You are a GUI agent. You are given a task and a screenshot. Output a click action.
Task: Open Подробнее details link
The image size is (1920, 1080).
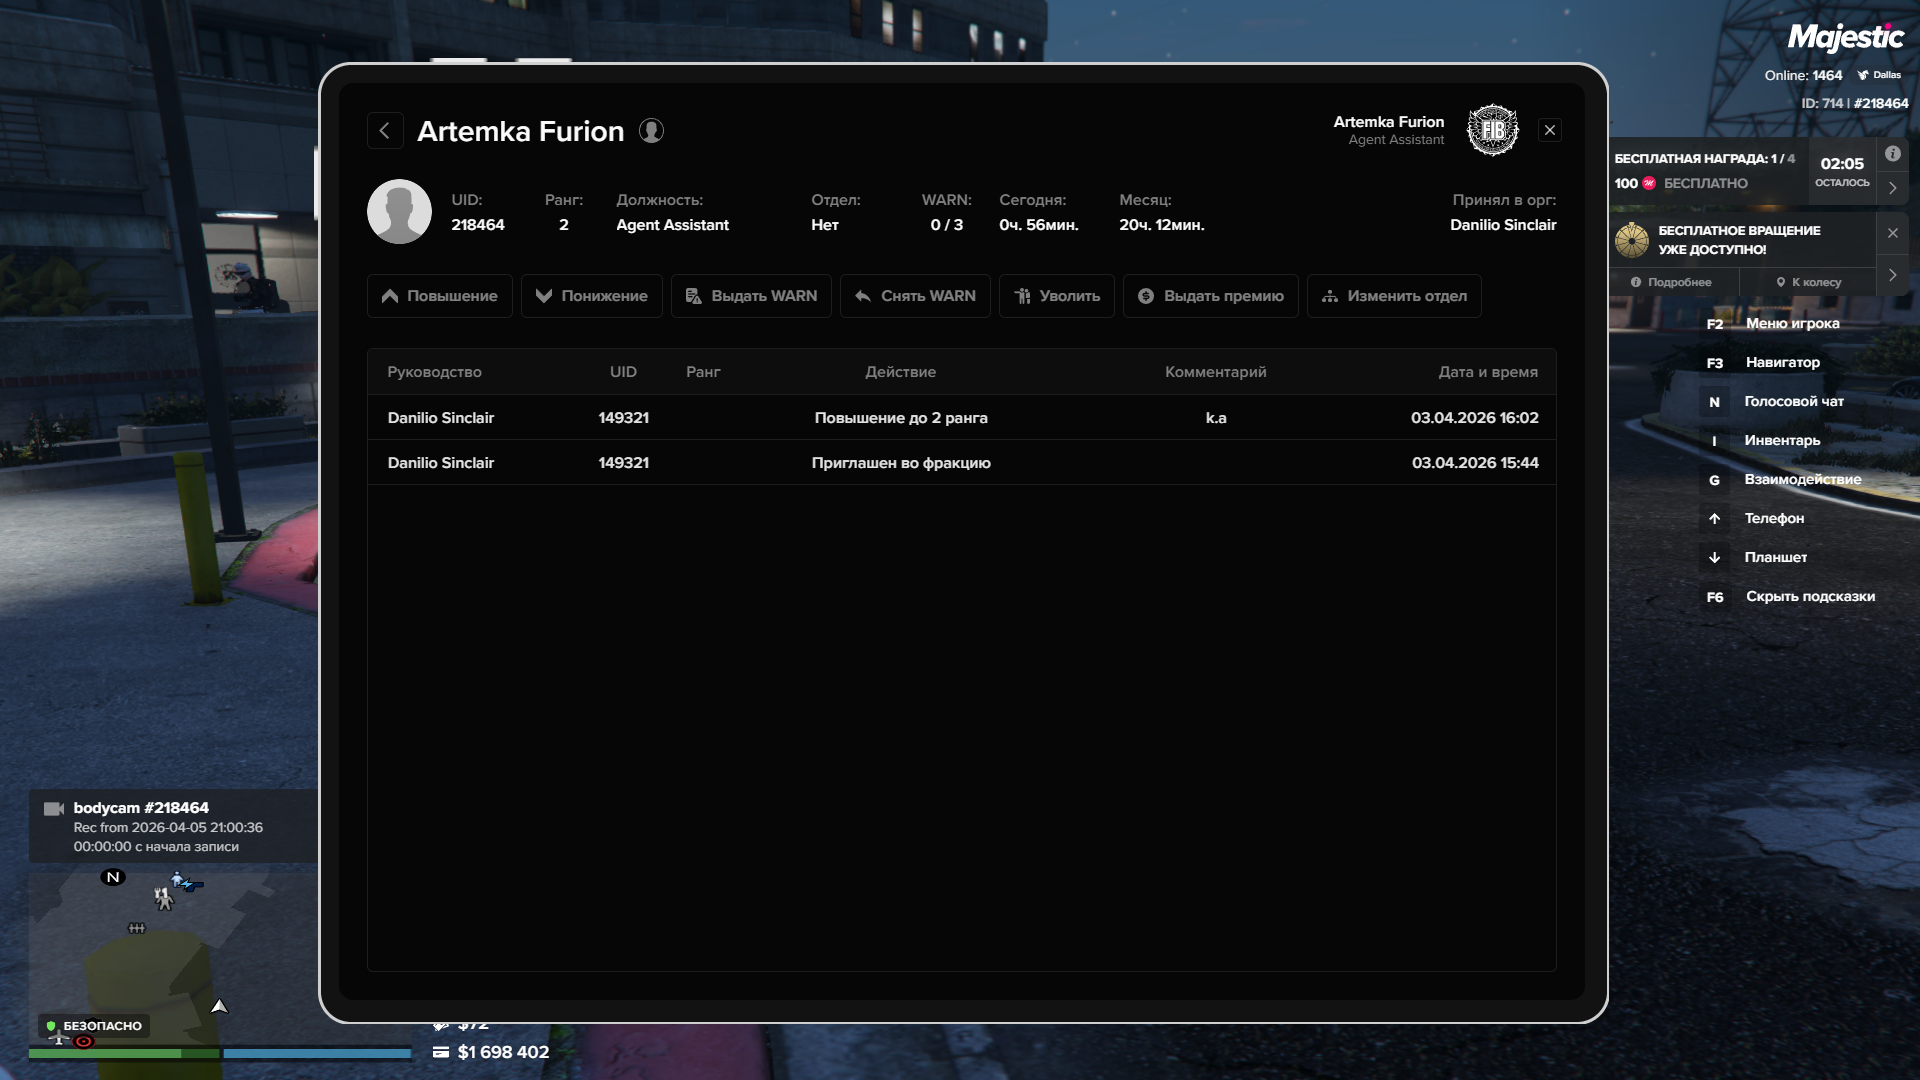pos(1671,282)
